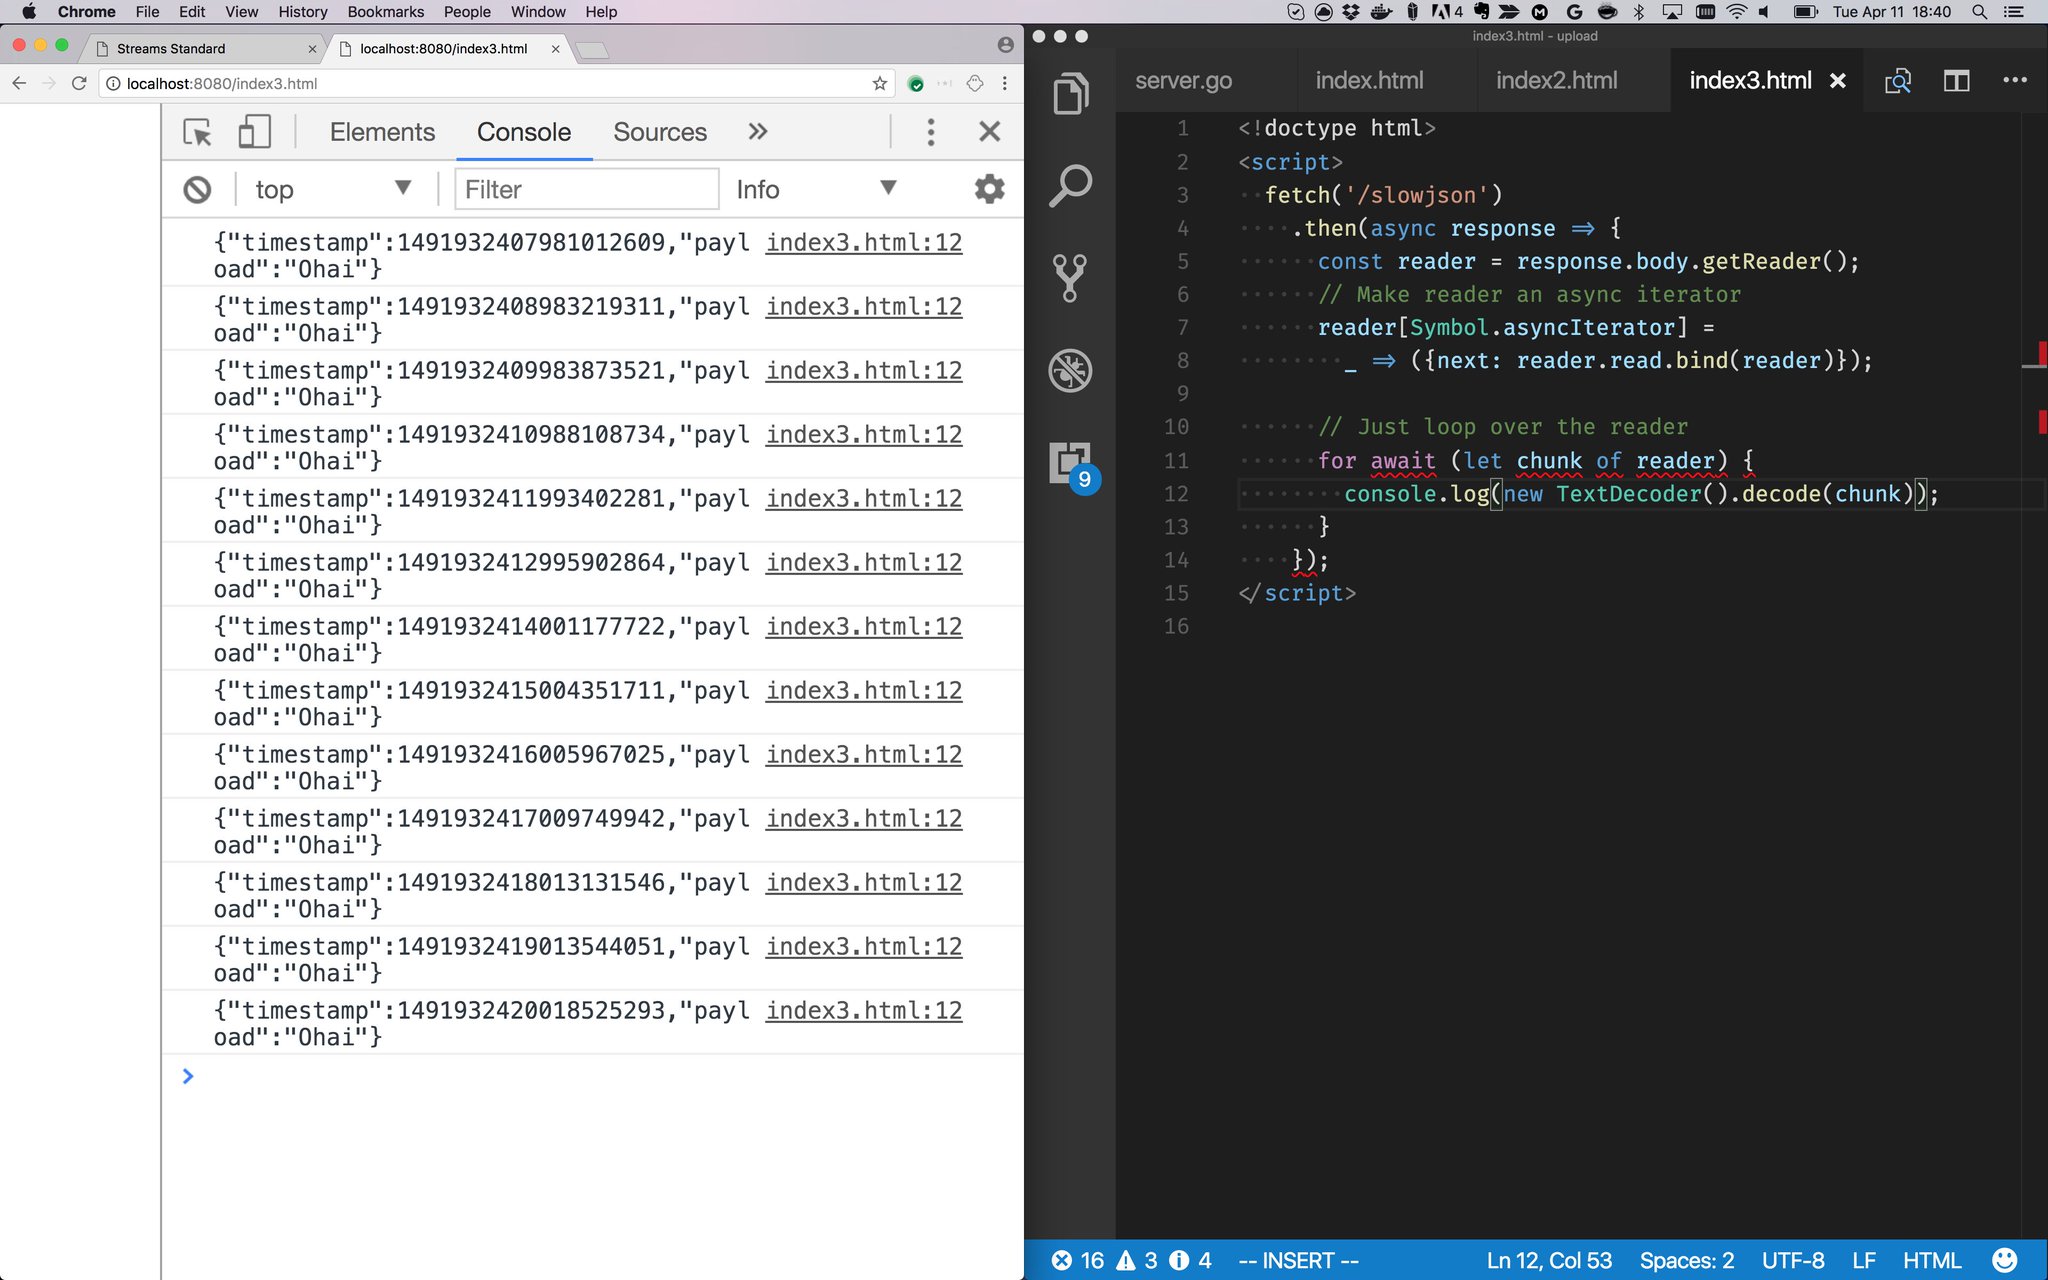The width and height of the screenshot is (2048, 1280).
Task: Open Chrome's three-dot menu
Action: (1005, 83)
